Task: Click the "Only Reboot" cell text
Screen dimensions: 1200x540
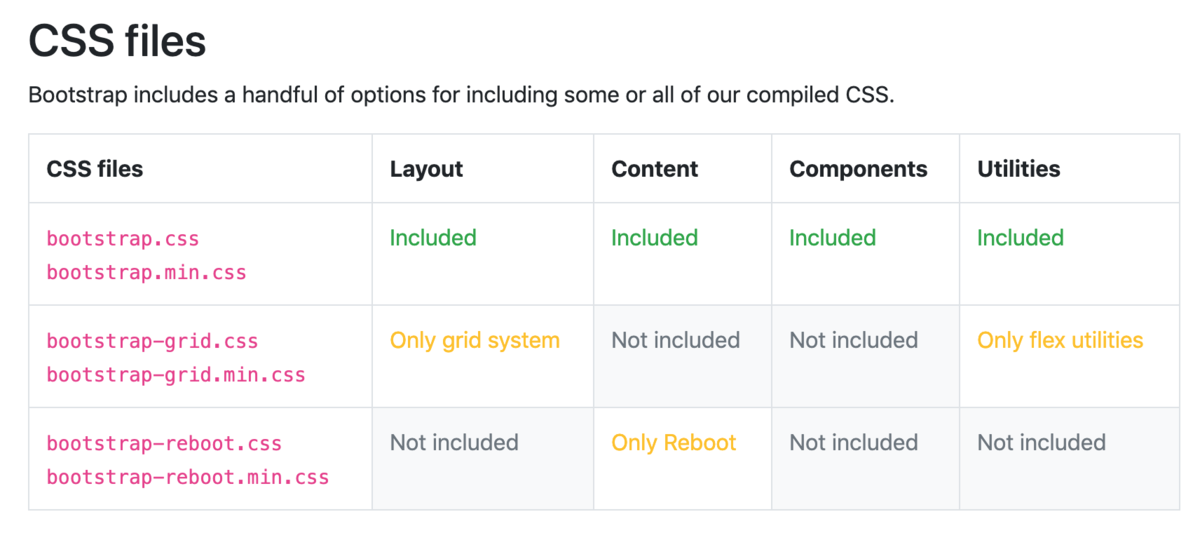Action: click(x=674, y=442)
